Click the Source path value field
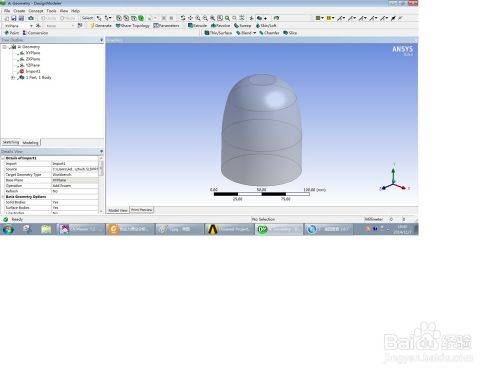 click(75, 169)
